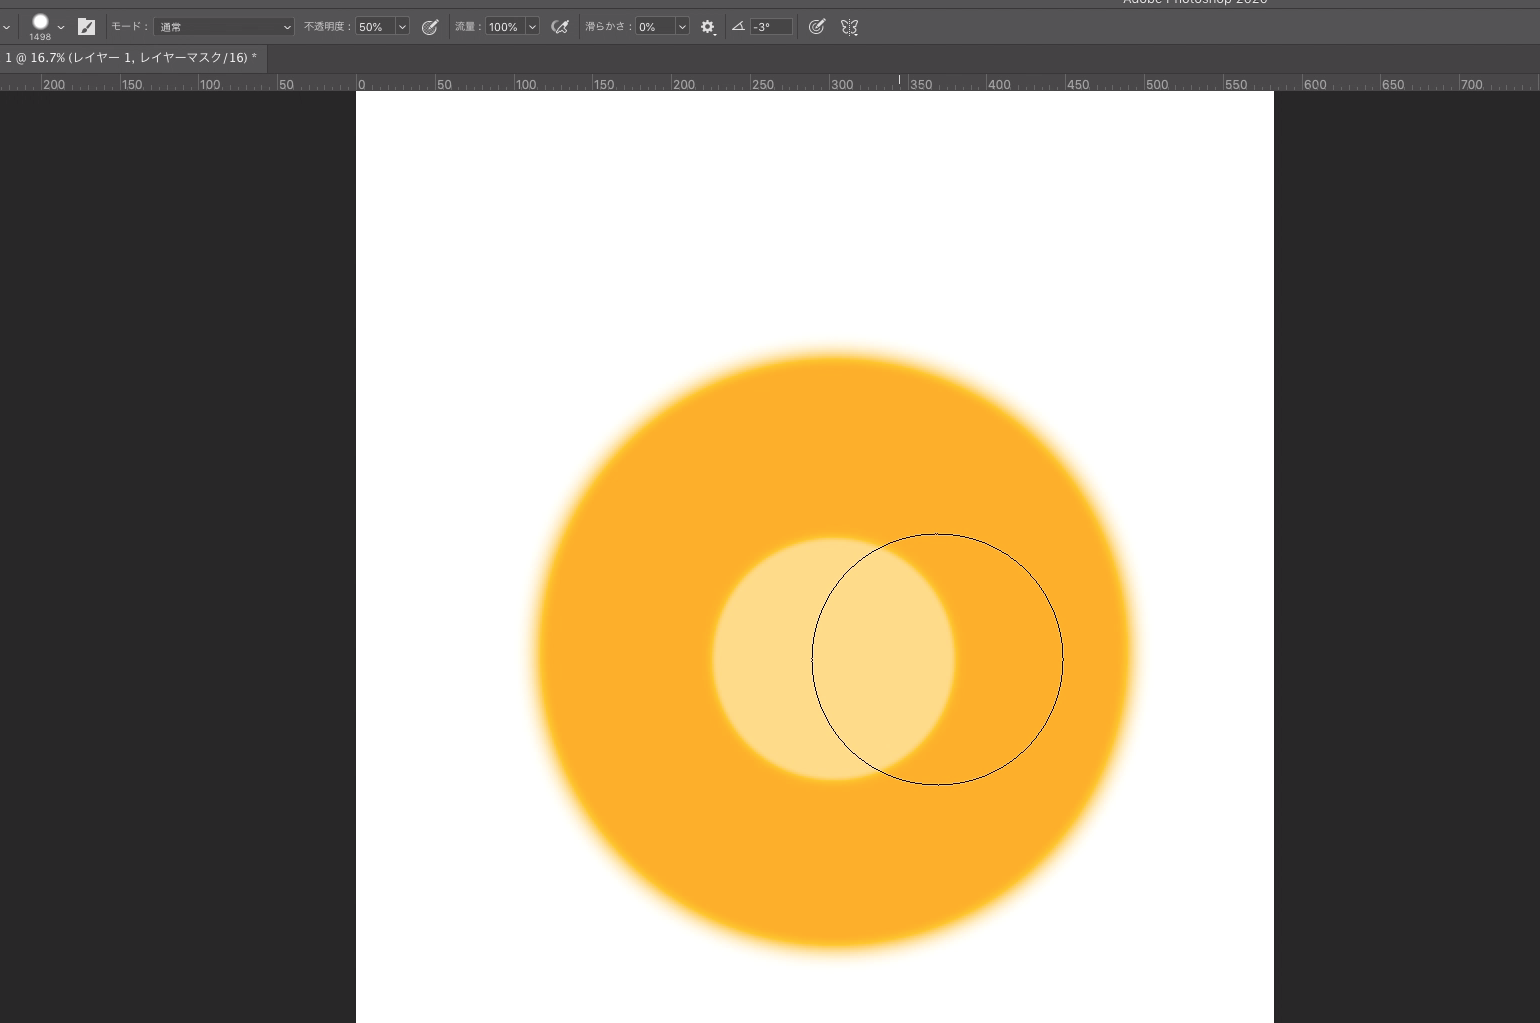
Task: Click the horizontal ruler at 300
Action: point(842,85)
